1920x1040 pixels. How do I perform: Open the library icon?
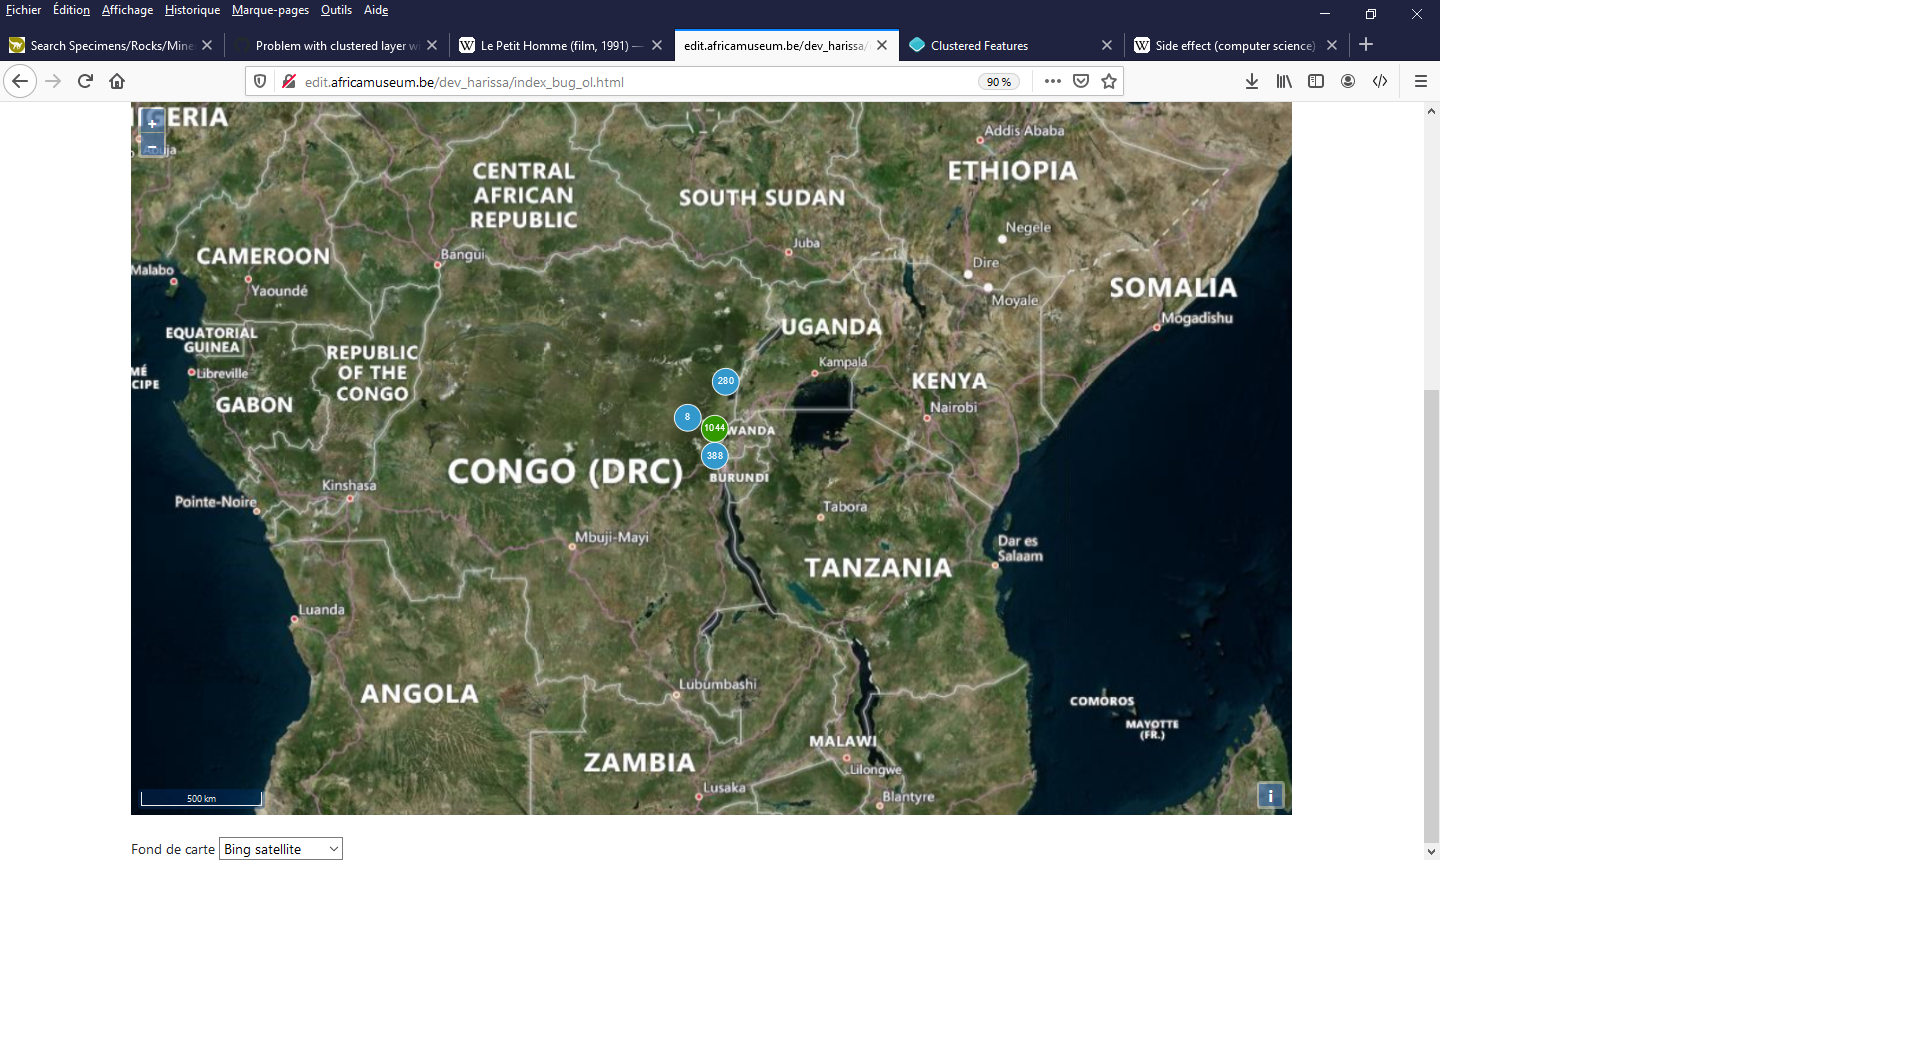click(x=1284, y=81)
